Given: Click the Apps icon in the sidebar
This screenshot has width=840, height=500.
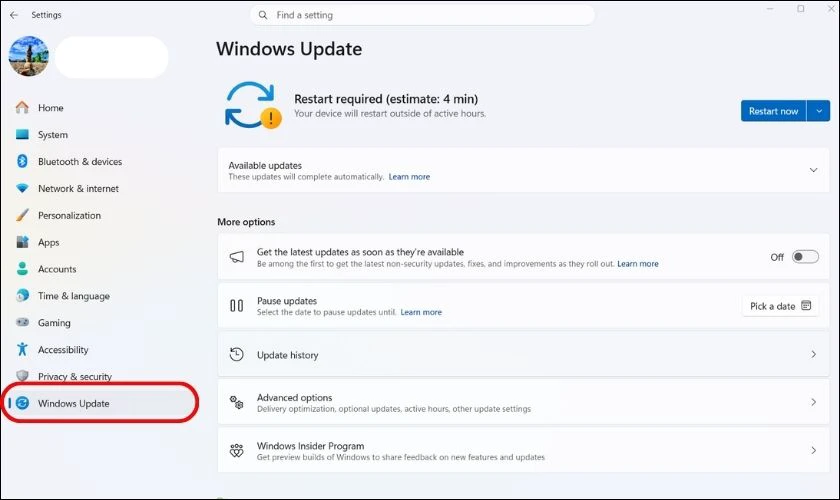Looking at the screenshot, I should coord(22,242).
